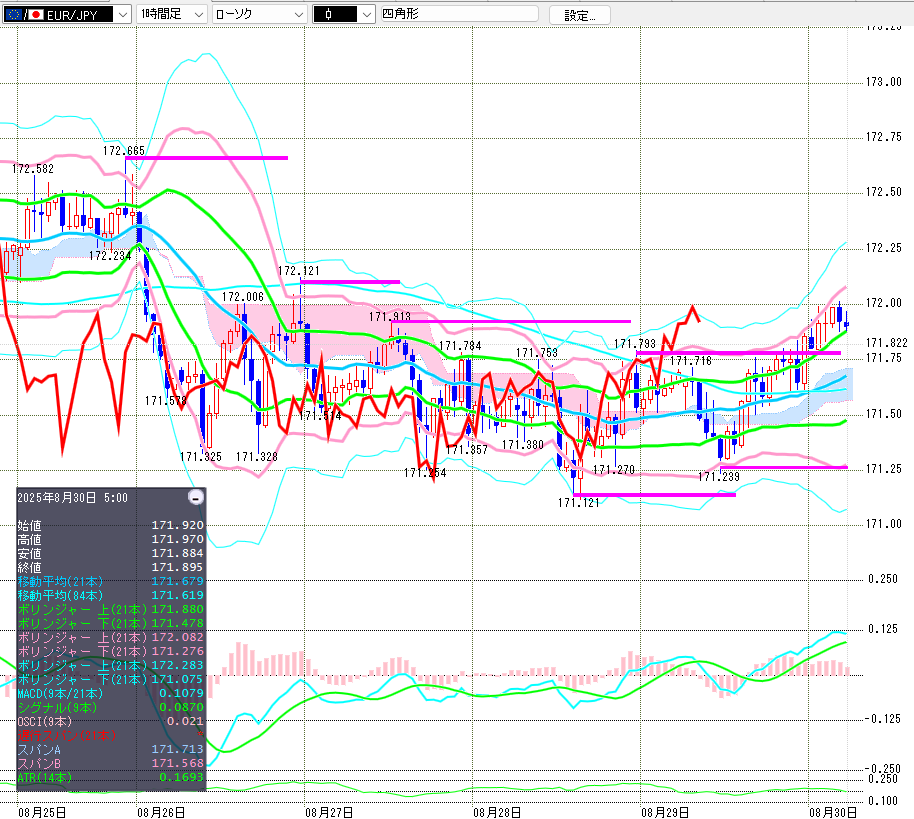Click the MACD(9本/21本) row
914x819 pixels.
point(111,693)
